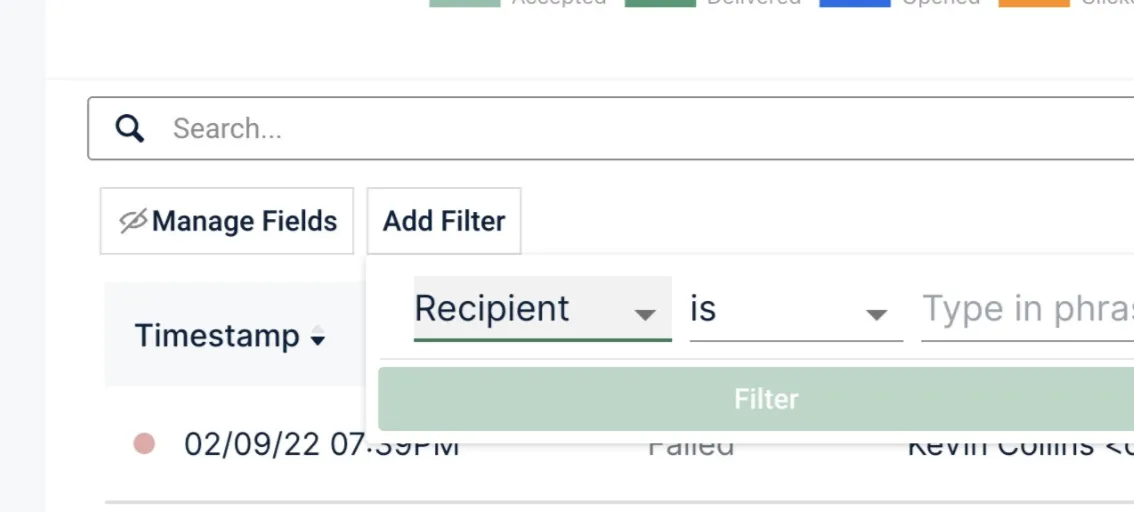Click the crossed-out eye icon in Manage Fields

pos(133,221)
